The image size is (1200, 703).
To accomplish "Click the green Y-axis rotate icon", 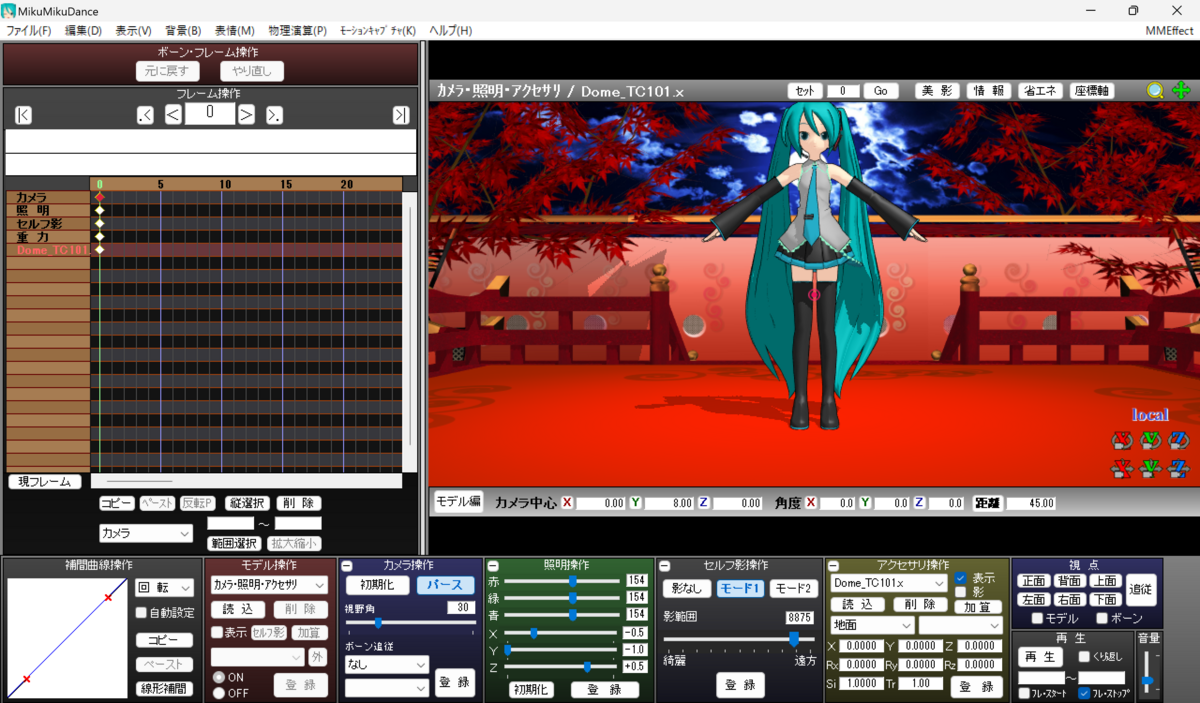I will click(1150, 440).
